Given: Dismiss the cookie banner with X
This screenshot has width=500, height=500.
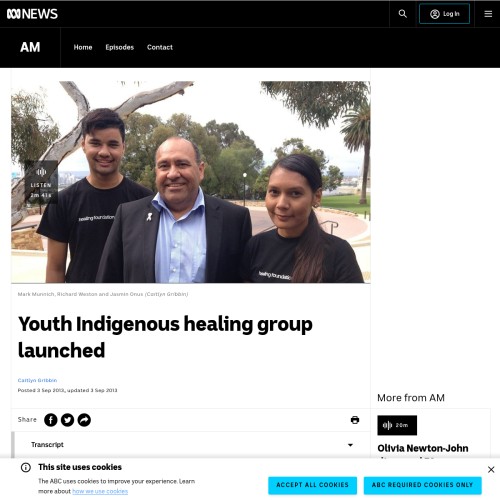Looking at the screenshot, I should [x=491, y=469].
